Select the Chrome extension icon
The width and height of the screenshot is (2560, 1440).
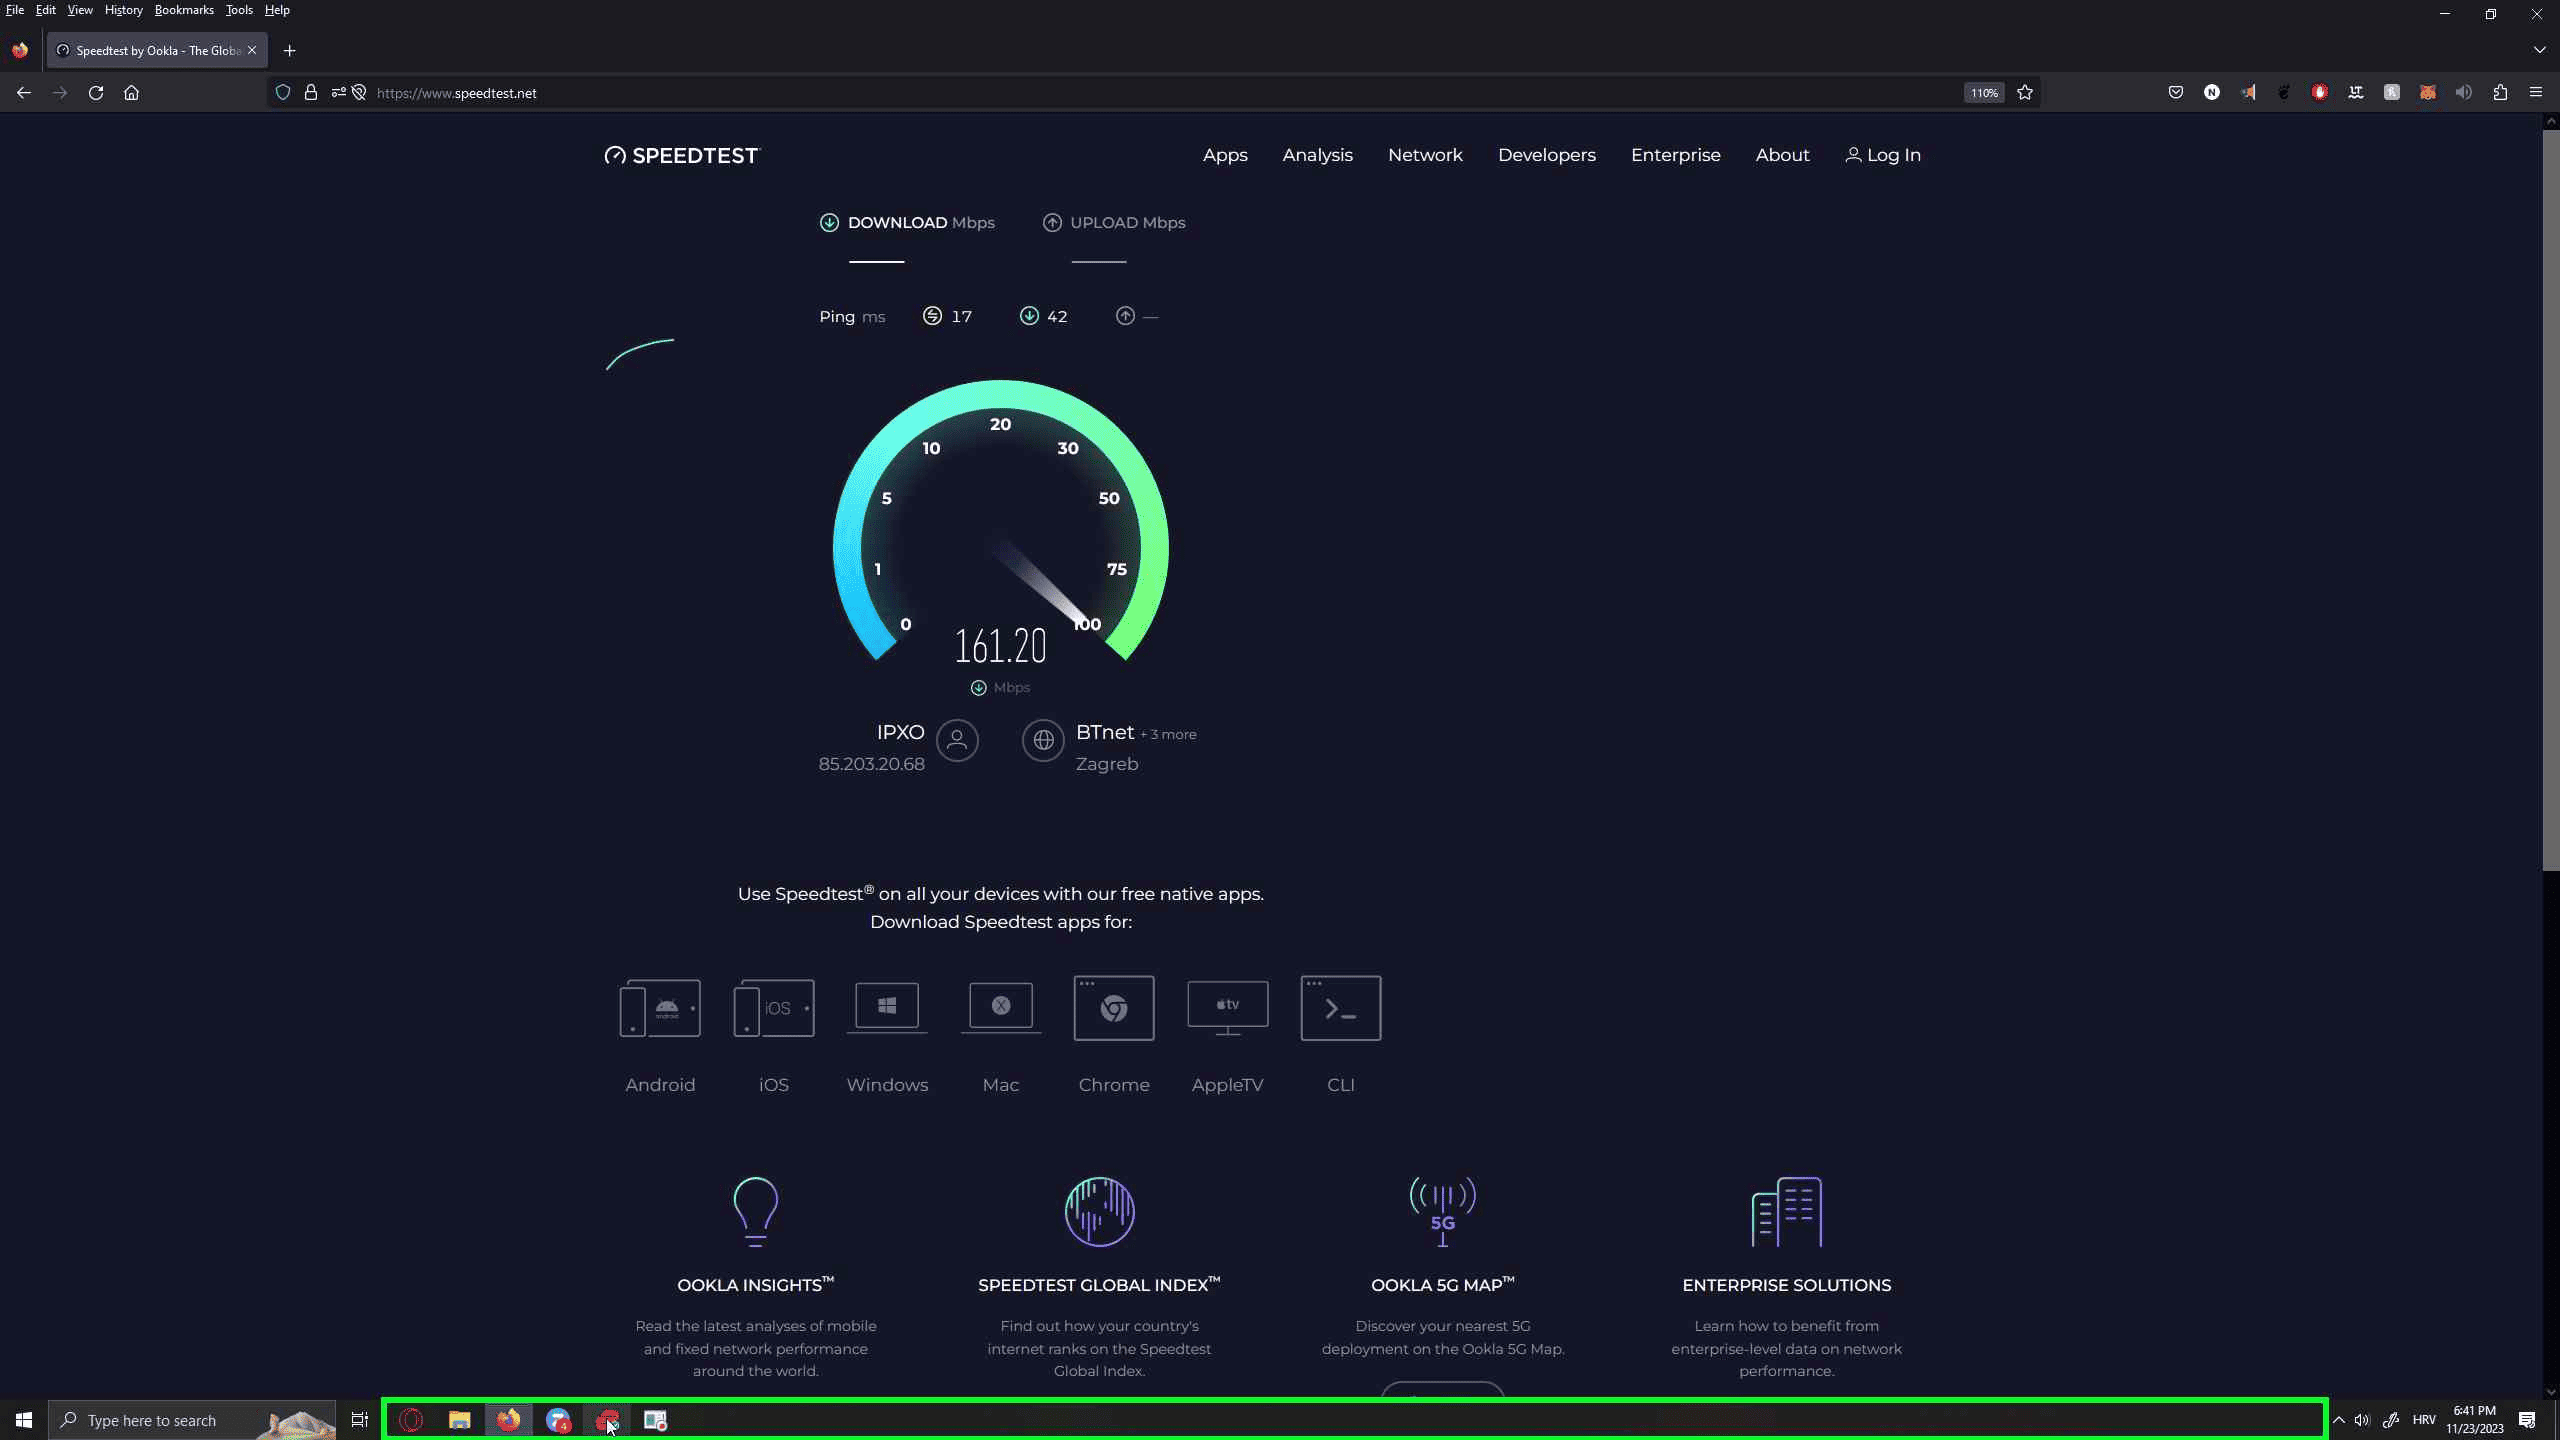[1114, 1008]
